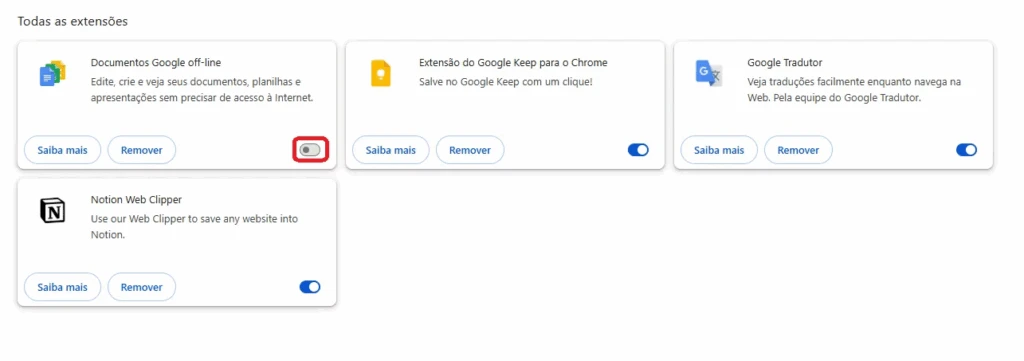Remove the Google Keep extension
Image resolution: width=1024 pixels, height=361 pixels.
click(x=470, y=150)
